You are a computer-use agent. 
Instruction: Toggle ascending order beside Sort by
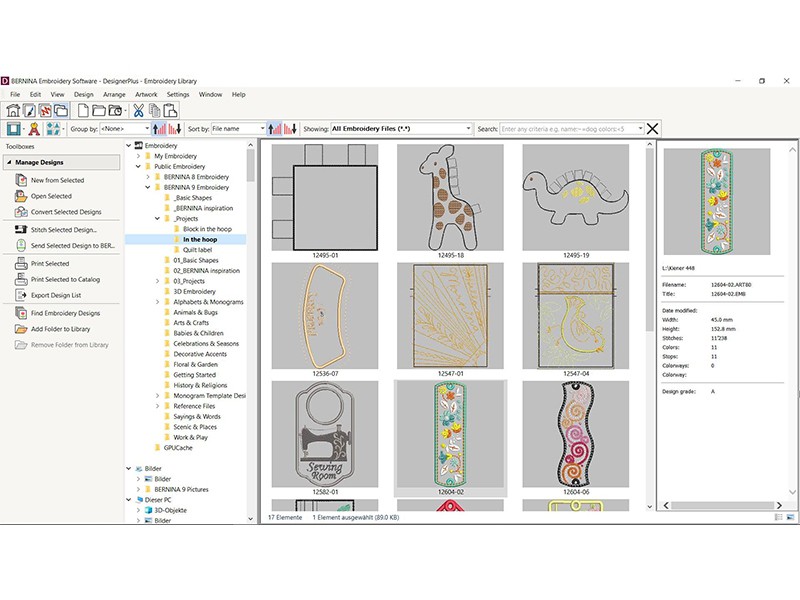[x=275, y=128]
